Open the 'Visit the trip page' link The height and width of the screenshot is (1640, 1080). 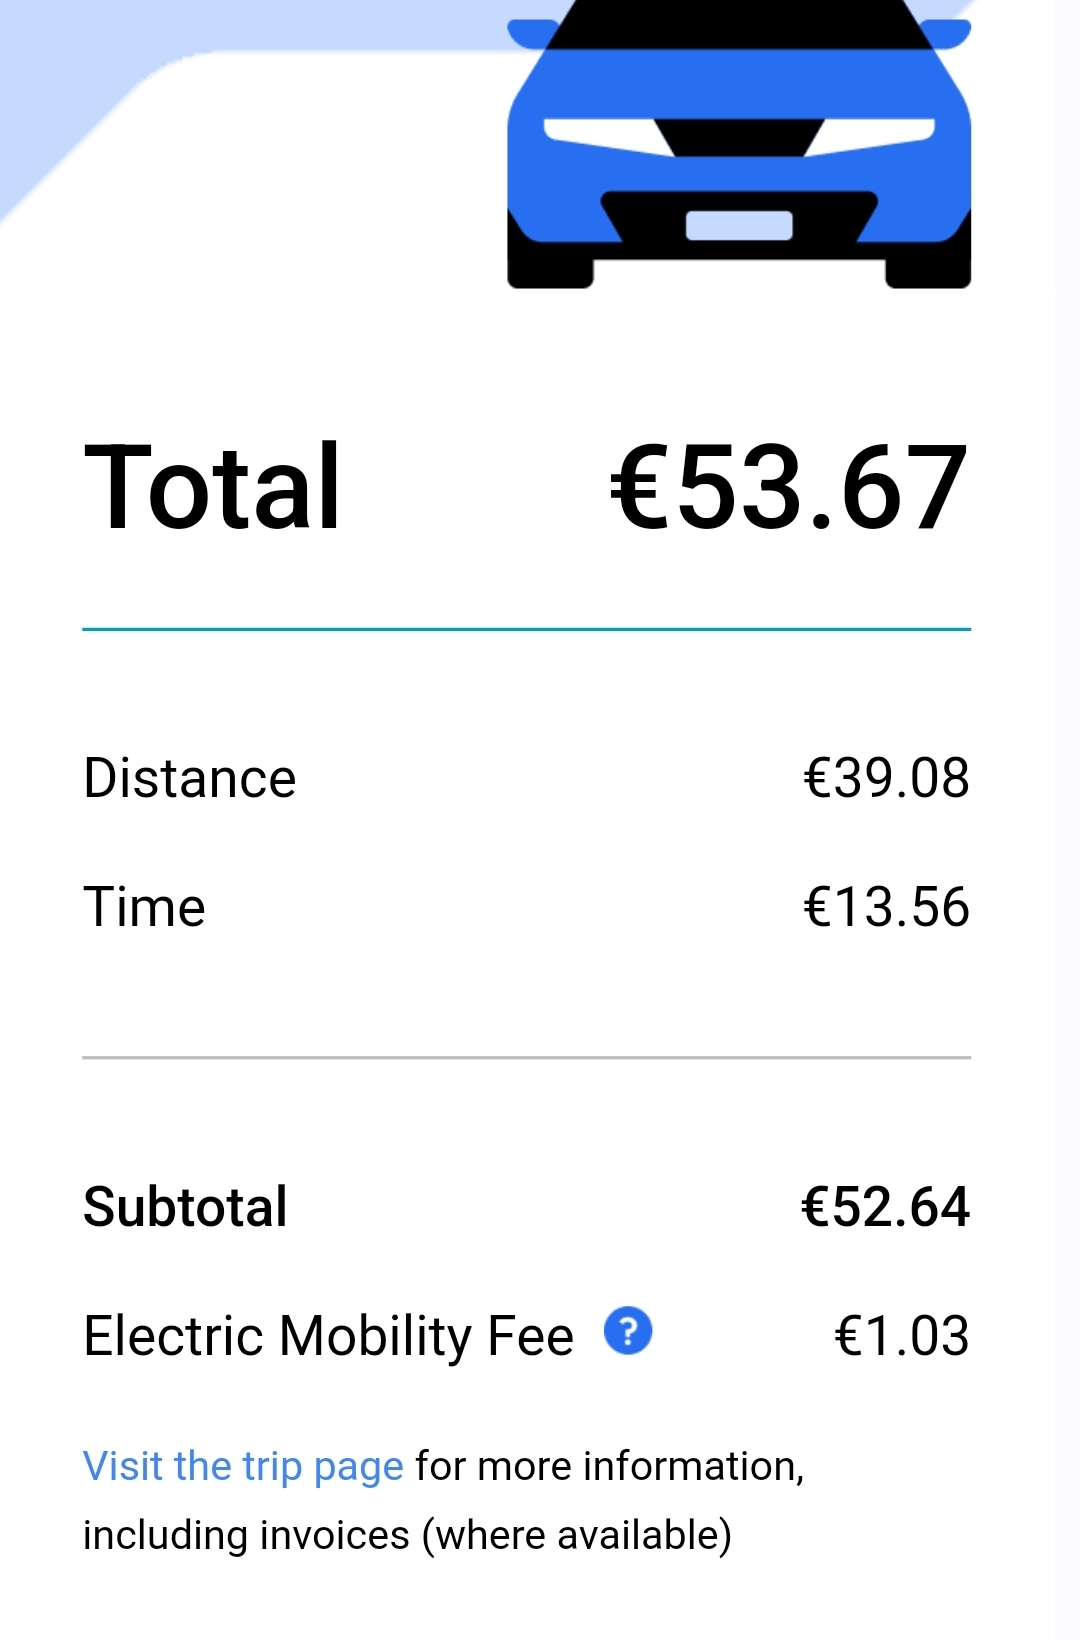(x=243, y=1466)
